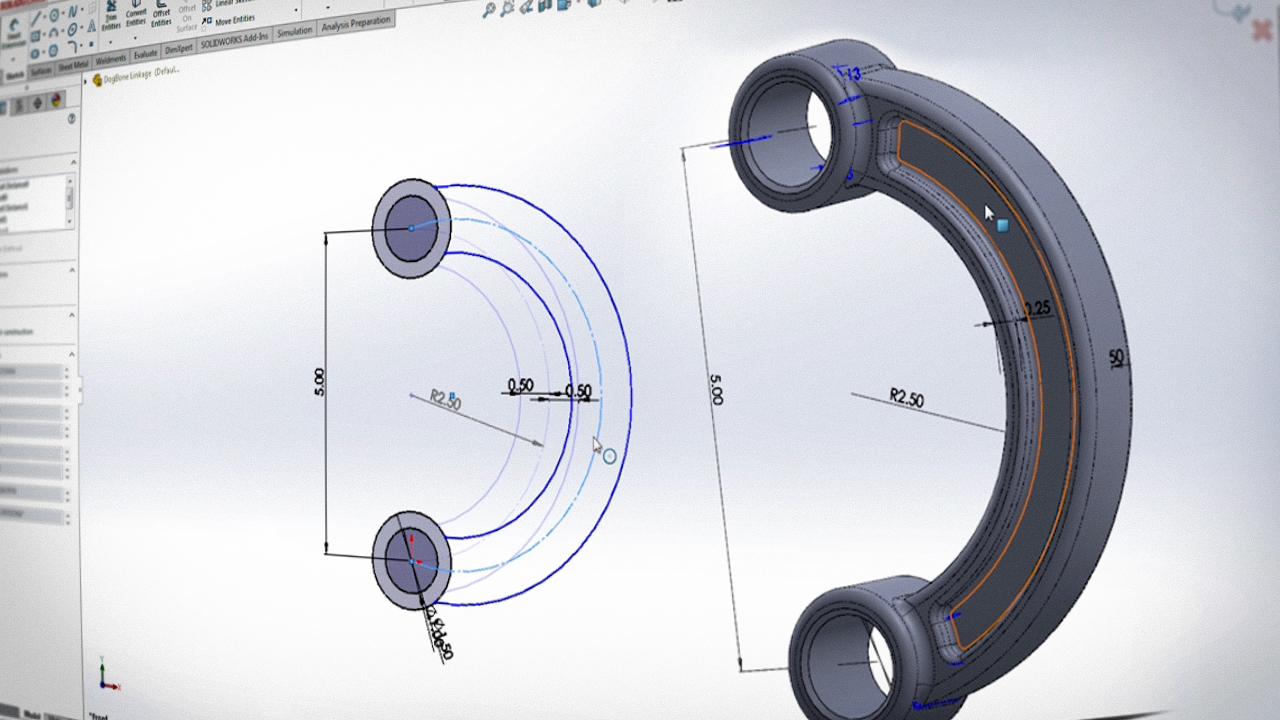
Task: Click the Convert Entities tool
Action: [x=135, y=14]
